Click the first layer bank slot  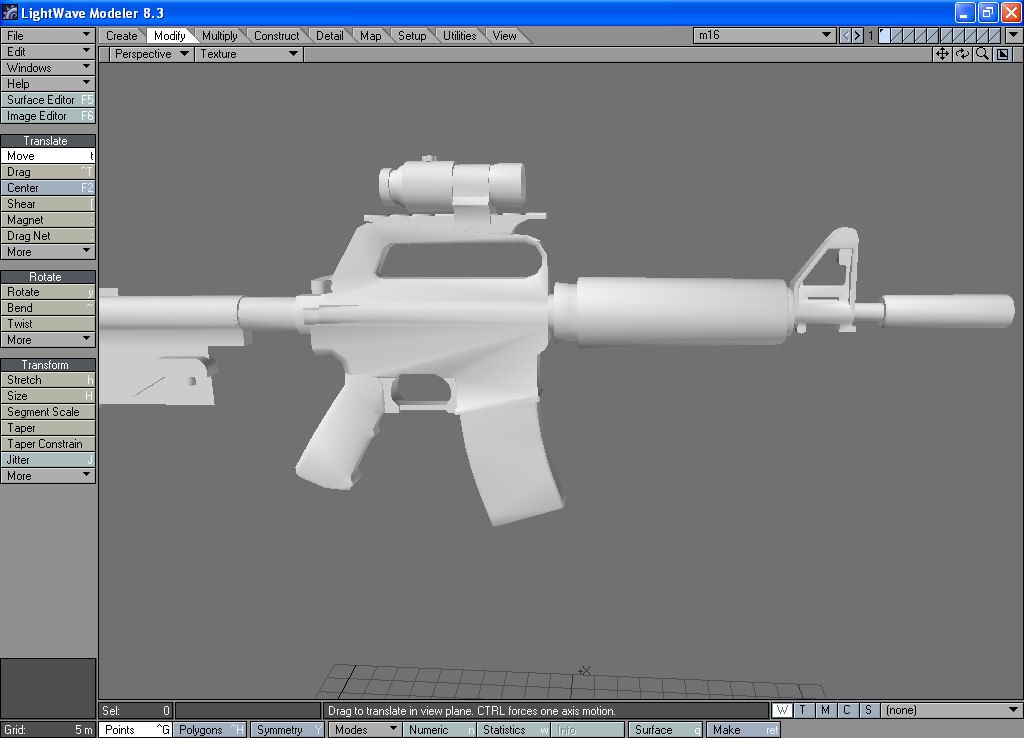pyautogui.click(x=884, y=35)
